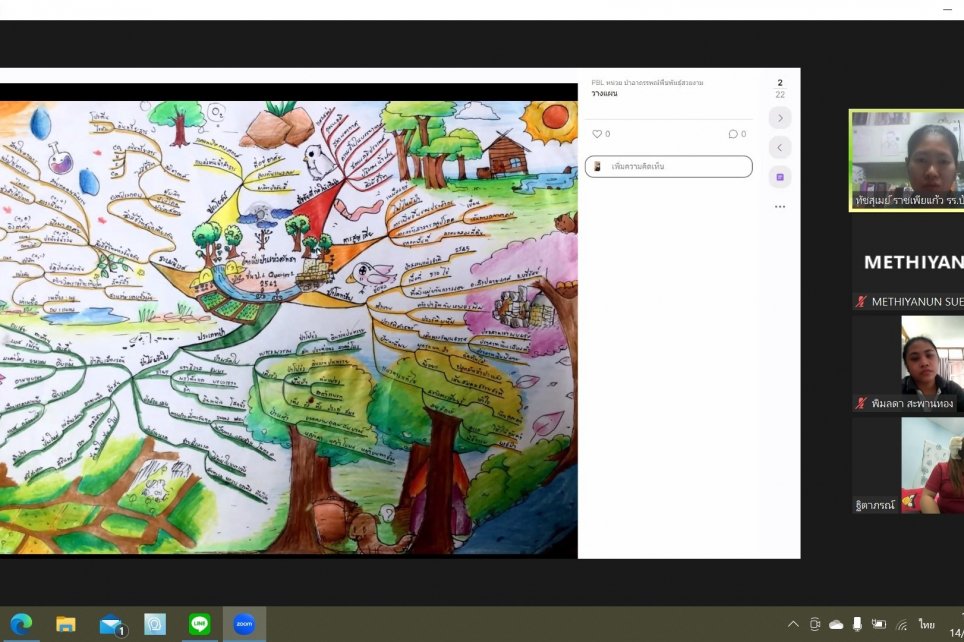Open Microsoft Edge from the taskbar
The height and width of the screenshot is (642, 964).
[x=22, y=624]
